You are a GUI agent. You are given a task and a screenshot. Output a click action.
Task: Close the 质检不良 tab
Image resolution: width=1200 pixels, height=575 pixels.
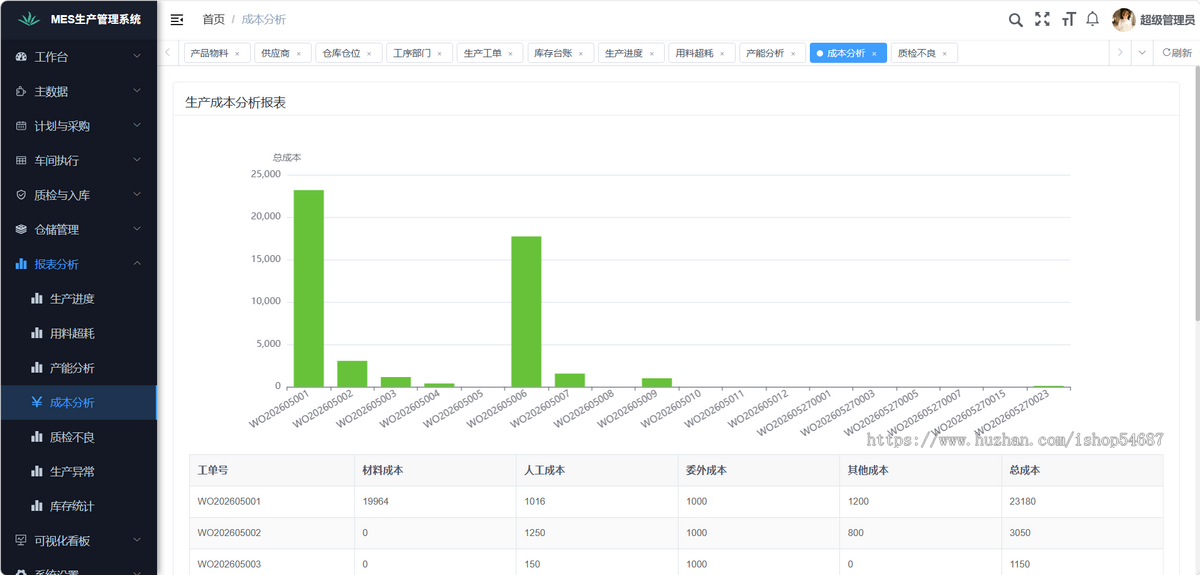click(944, 54)
